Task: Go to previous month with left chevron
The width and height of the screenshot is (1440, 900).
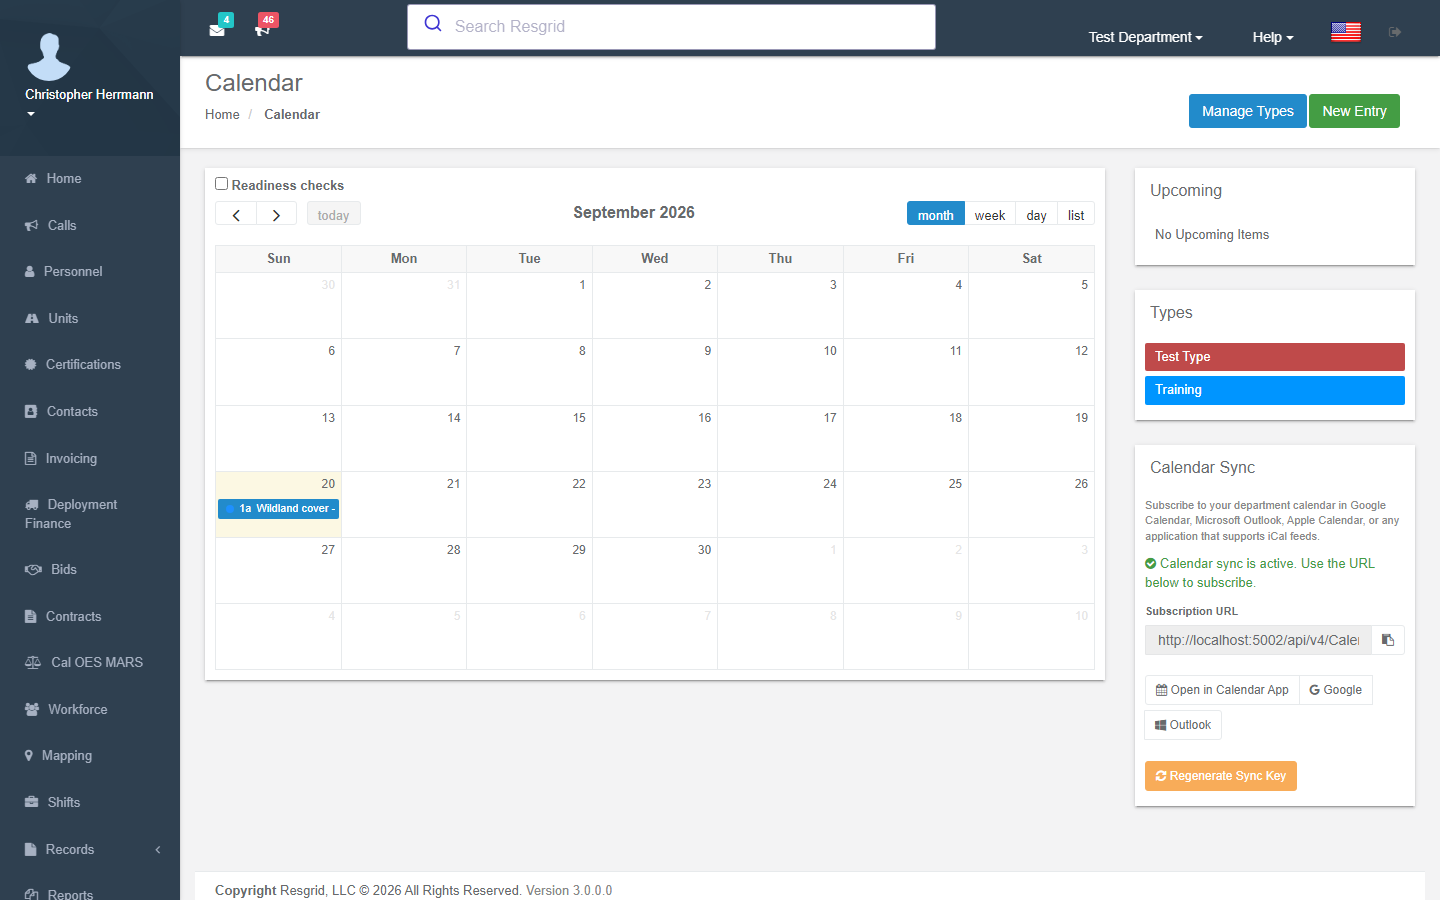Action: (x=236, y=215)
